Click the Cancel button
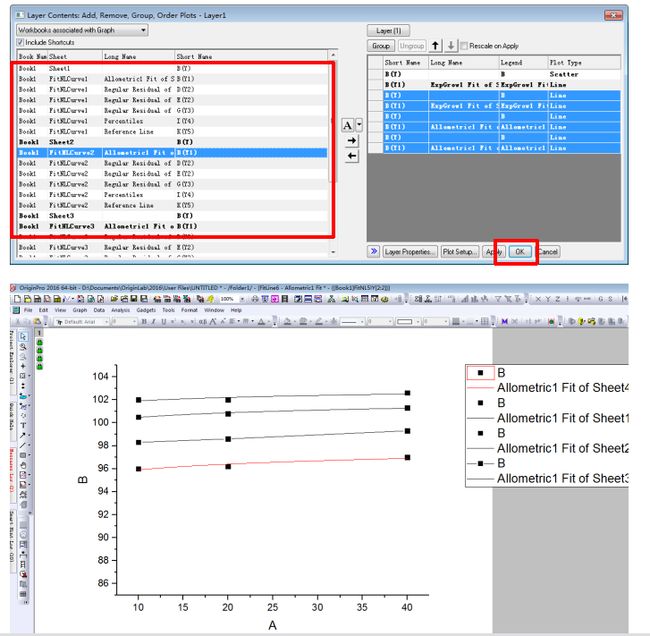The image size is (650, 636). [548, 252]
